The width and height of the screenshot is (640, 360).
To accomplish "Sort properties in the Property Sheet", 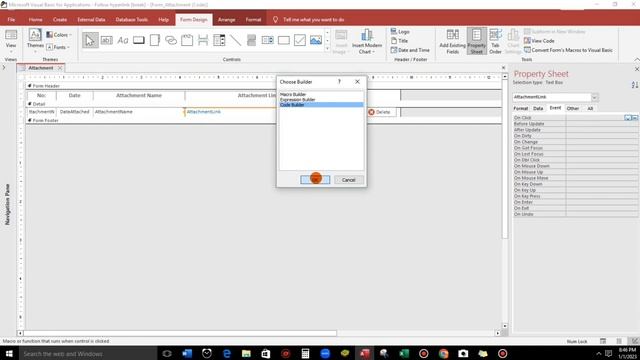I will point(635,85).
